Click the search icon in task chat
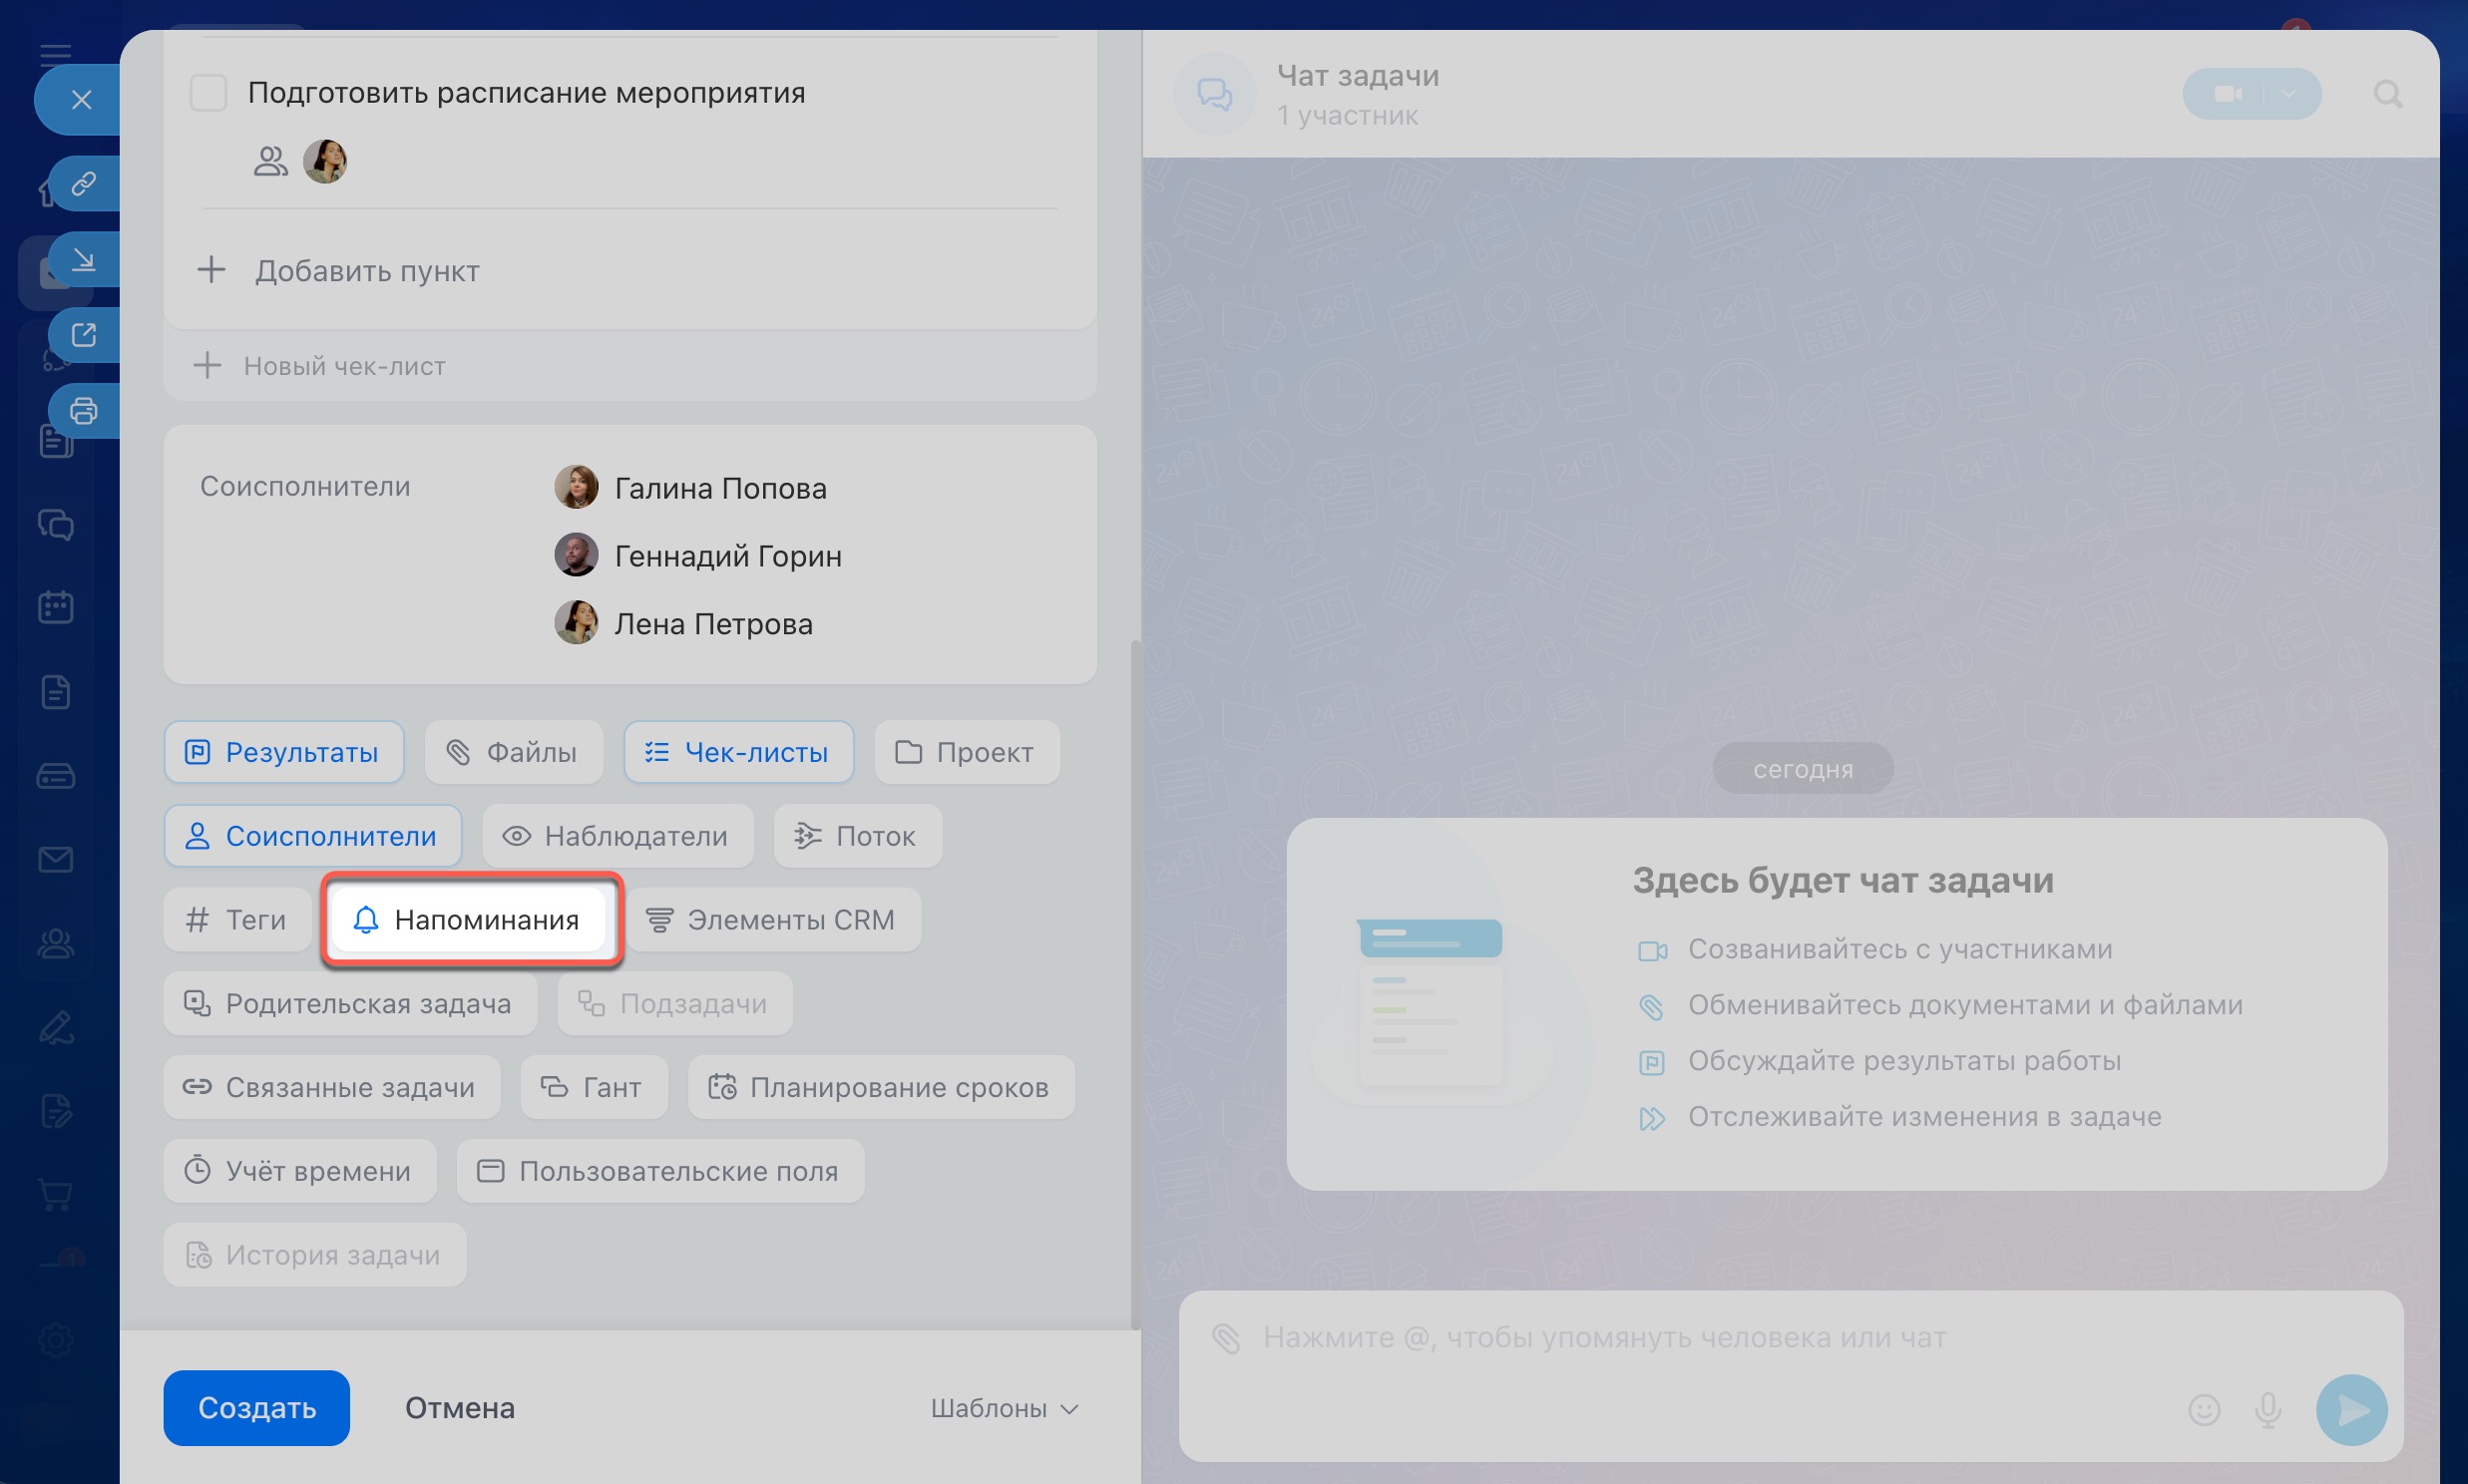This screenshot has width=2468, height=1484. [2387, 95]
